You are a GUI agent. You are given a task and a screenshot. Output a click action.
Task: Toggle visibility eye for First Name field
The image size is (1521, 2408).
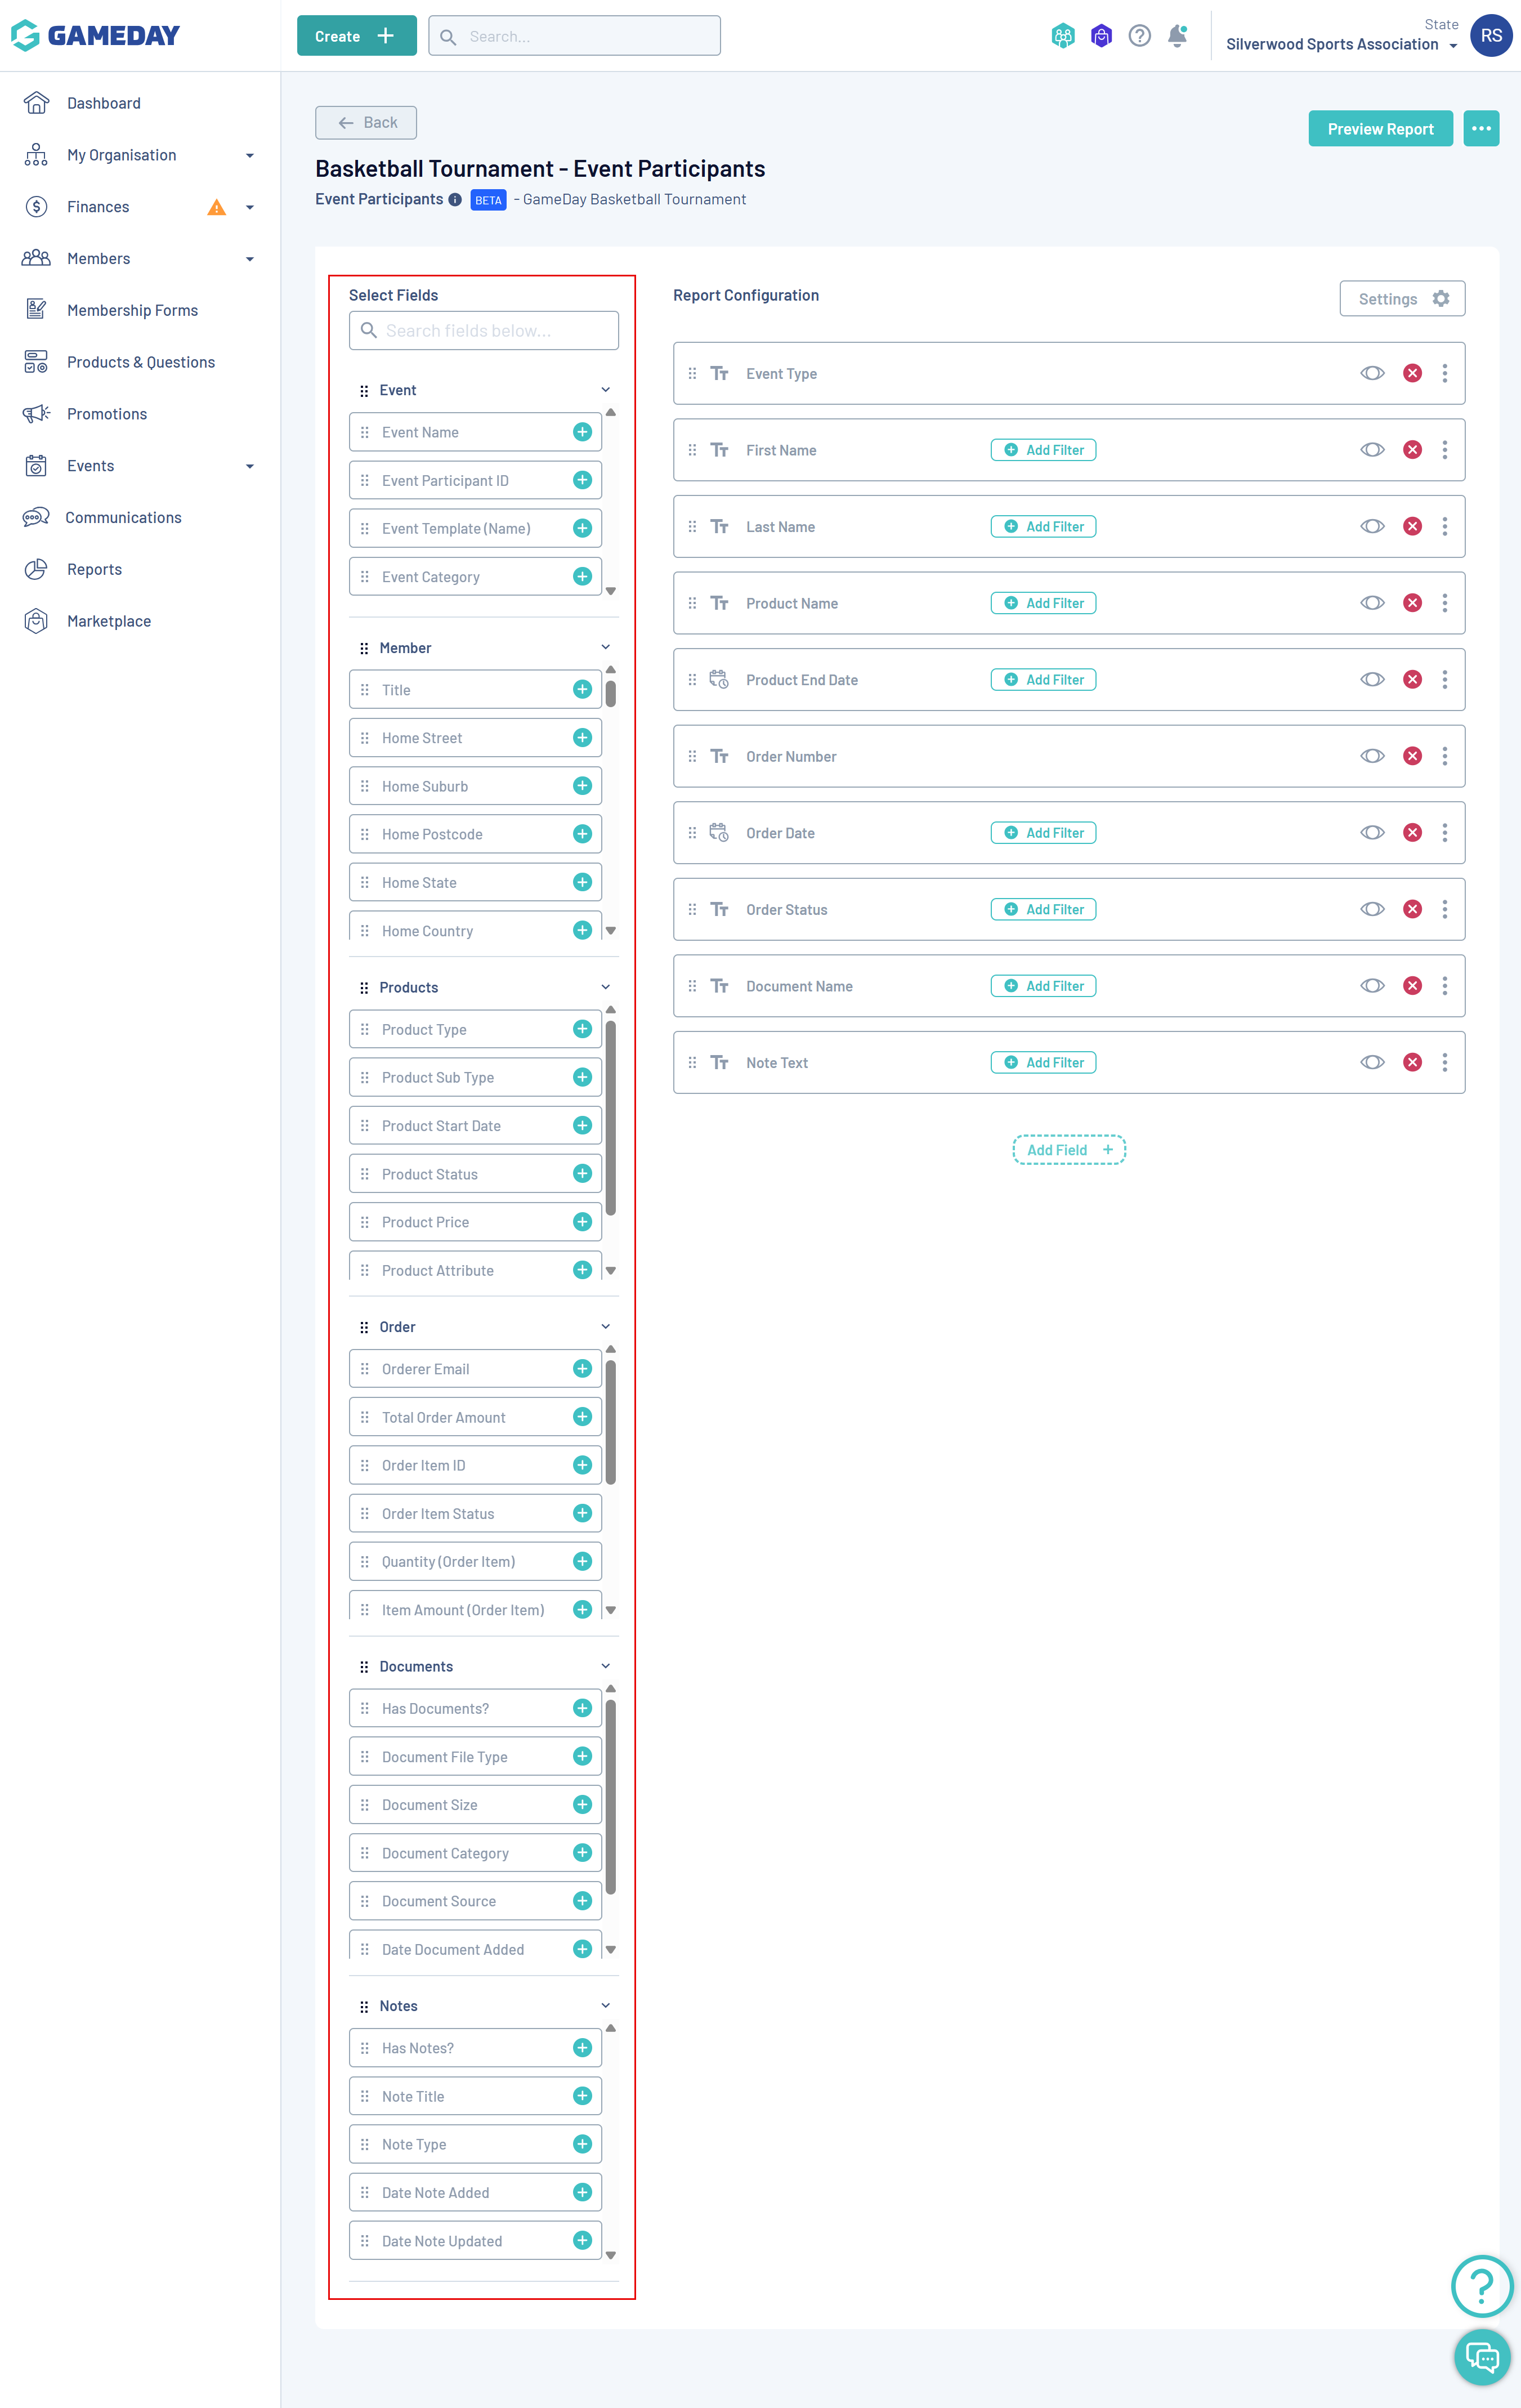pyautogui.click(x=1372, y=450)
